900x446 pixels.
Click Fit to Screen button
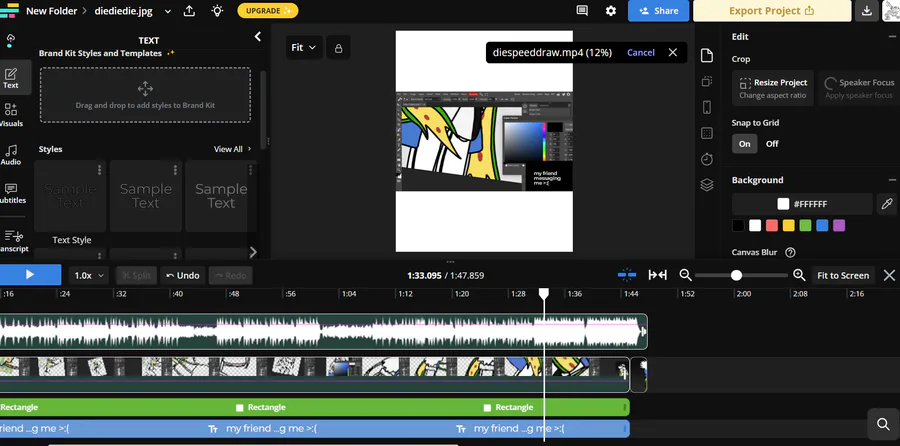(843, 276)
